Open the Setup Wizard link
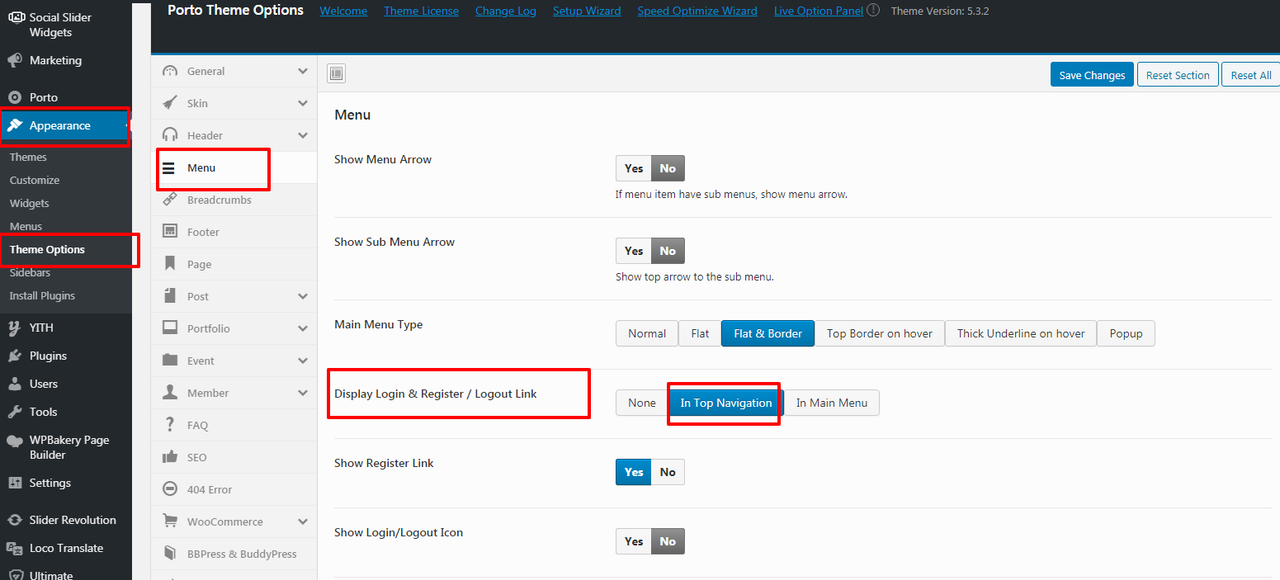 587,11
